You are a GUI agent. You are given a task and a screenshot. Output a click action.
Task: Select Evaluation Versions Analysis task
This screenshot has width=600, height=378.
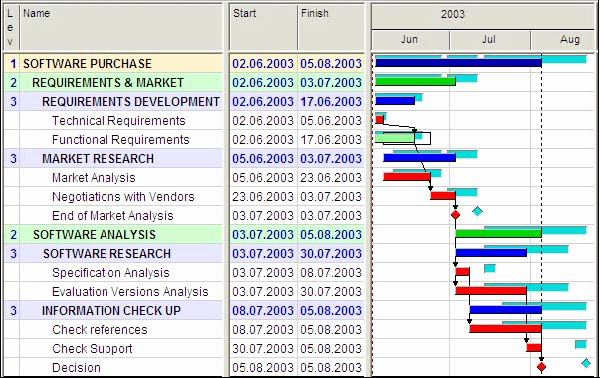[130, 292]
